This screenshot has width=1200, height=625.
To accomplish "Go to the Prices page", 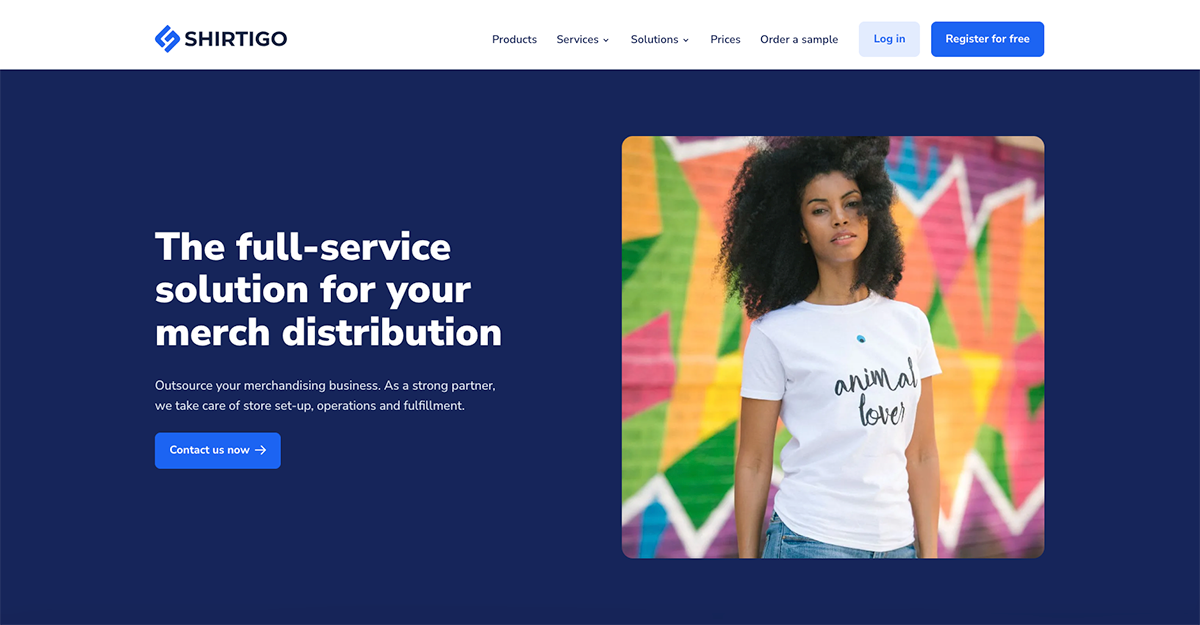I will pos(725,39).
